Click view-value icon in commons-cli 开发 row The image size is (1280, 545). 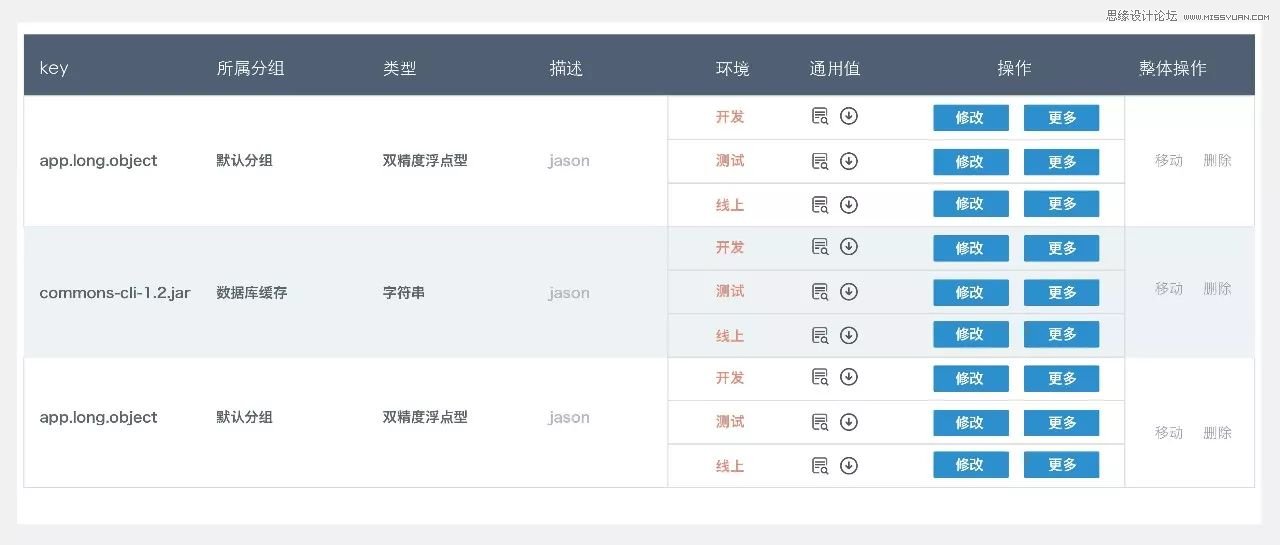[x=820, y=247]
